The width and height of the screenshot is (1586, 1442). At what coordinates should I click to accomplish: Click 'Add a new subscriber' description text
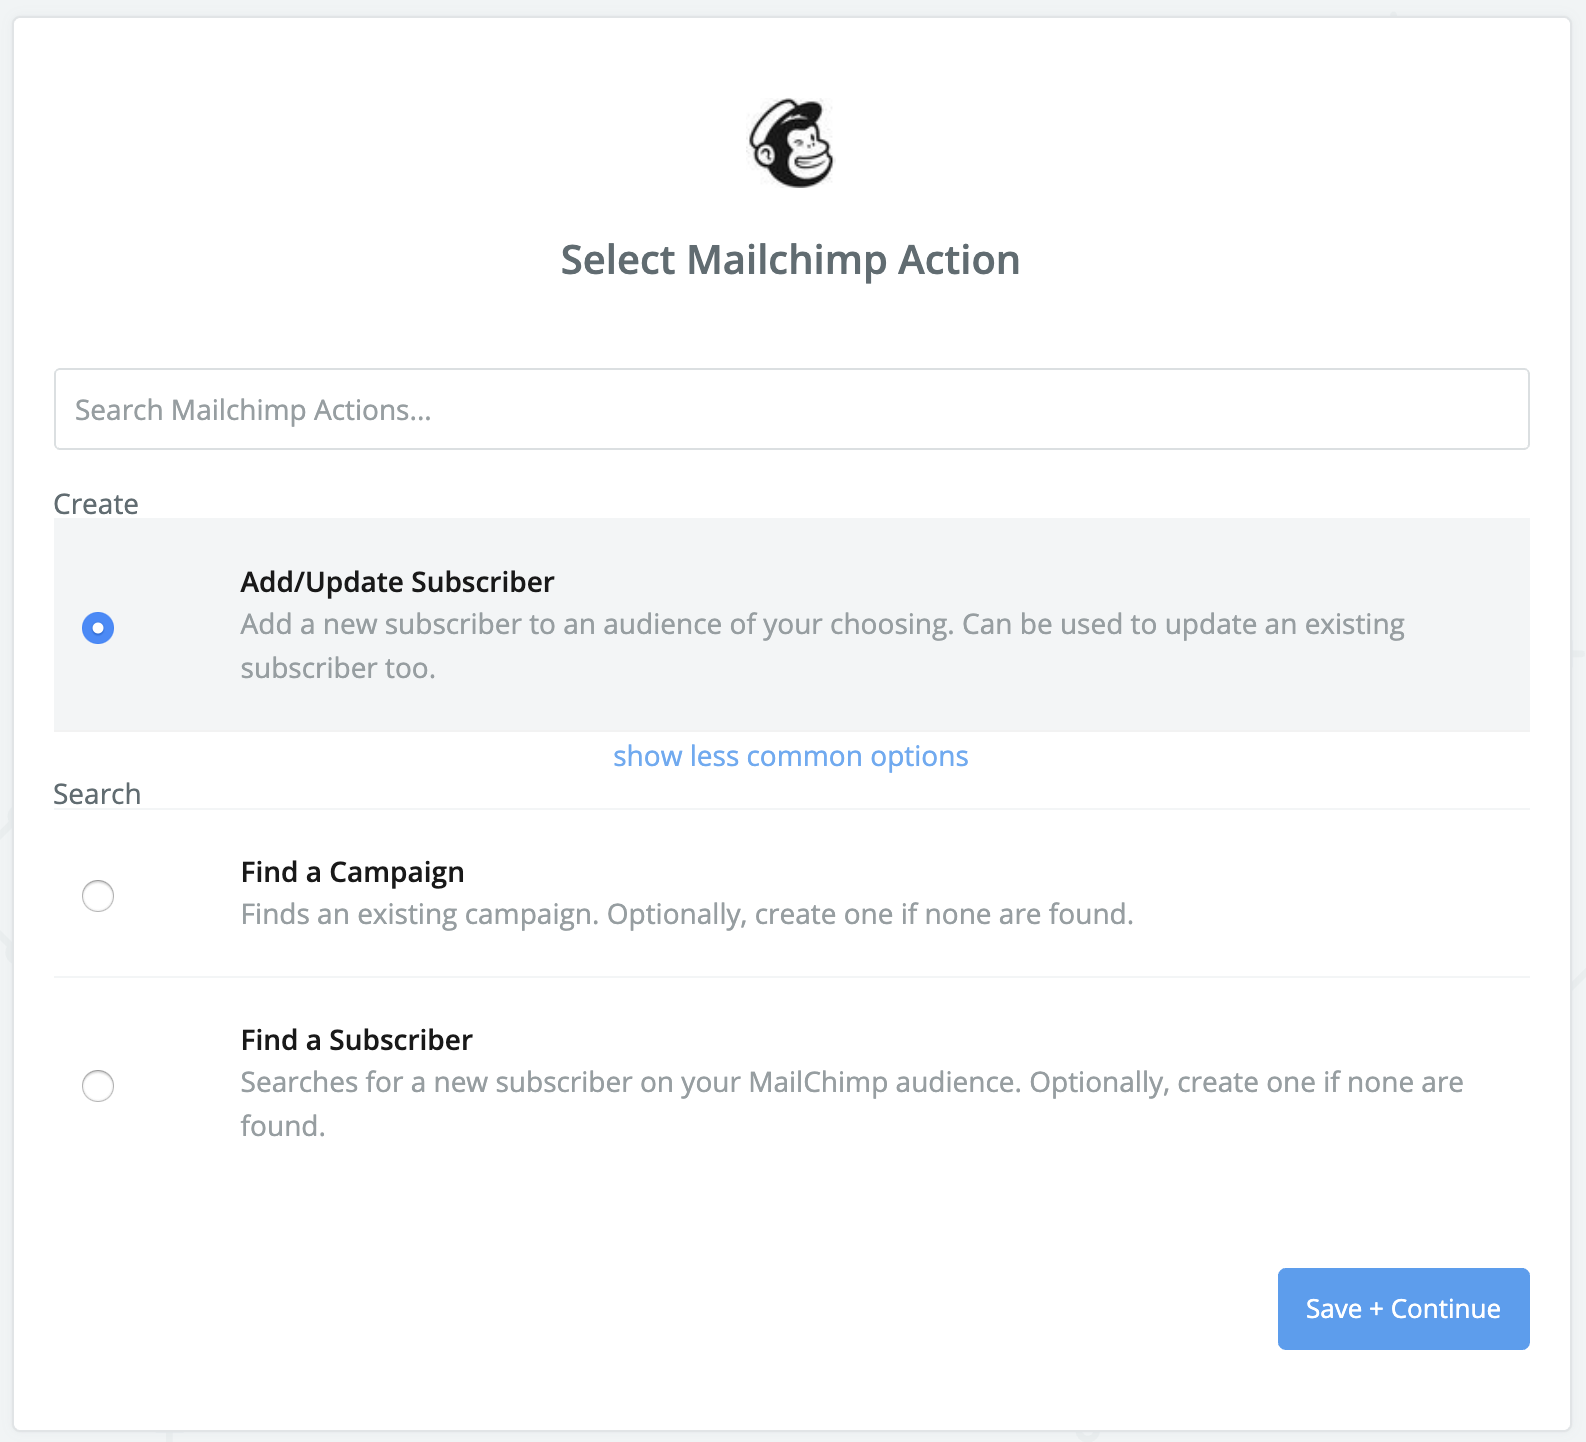click(822, 646)
